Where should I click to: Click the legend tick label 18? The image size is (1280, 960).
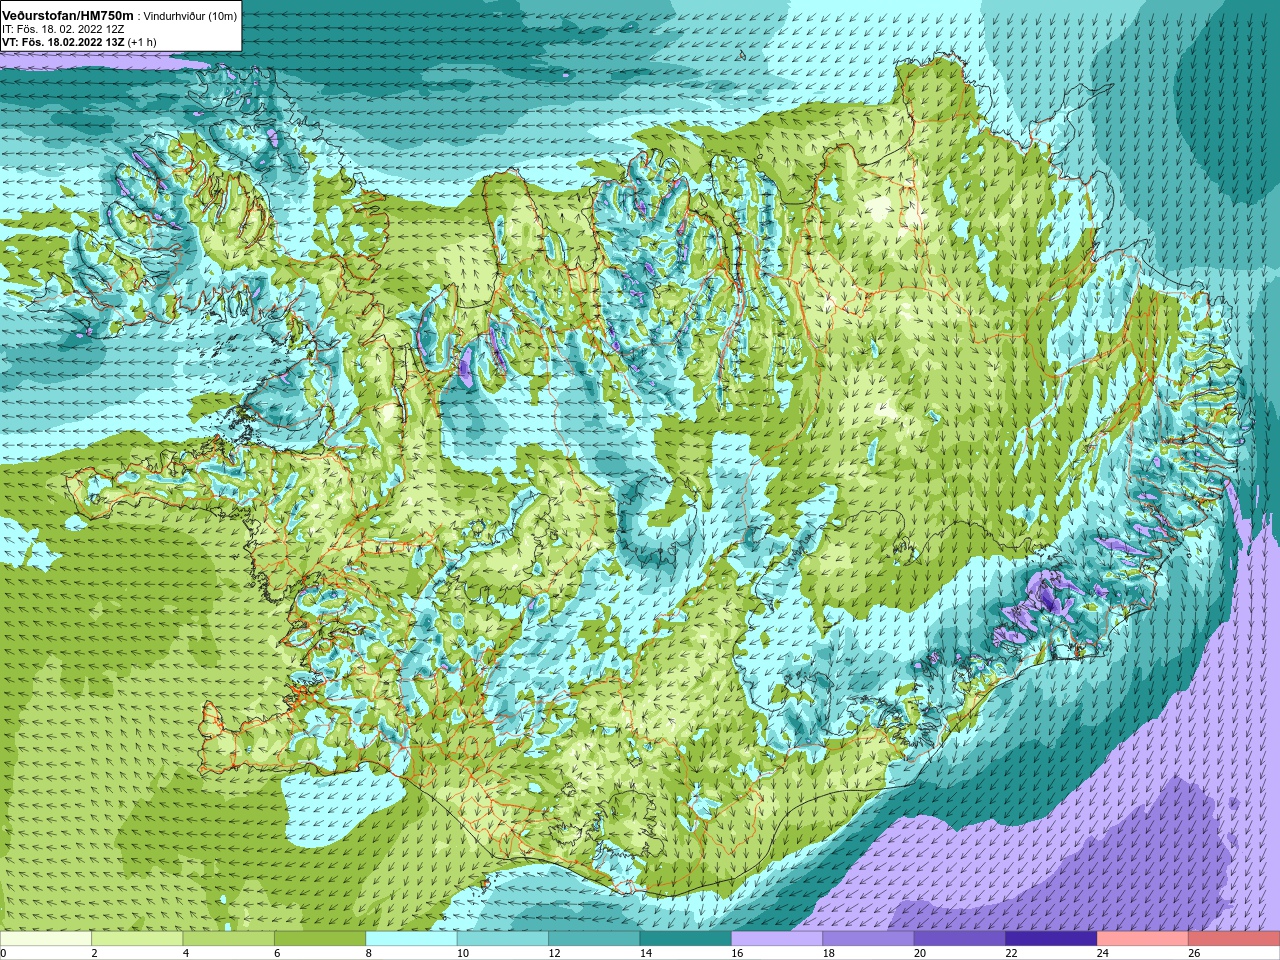tap(829, 953)
